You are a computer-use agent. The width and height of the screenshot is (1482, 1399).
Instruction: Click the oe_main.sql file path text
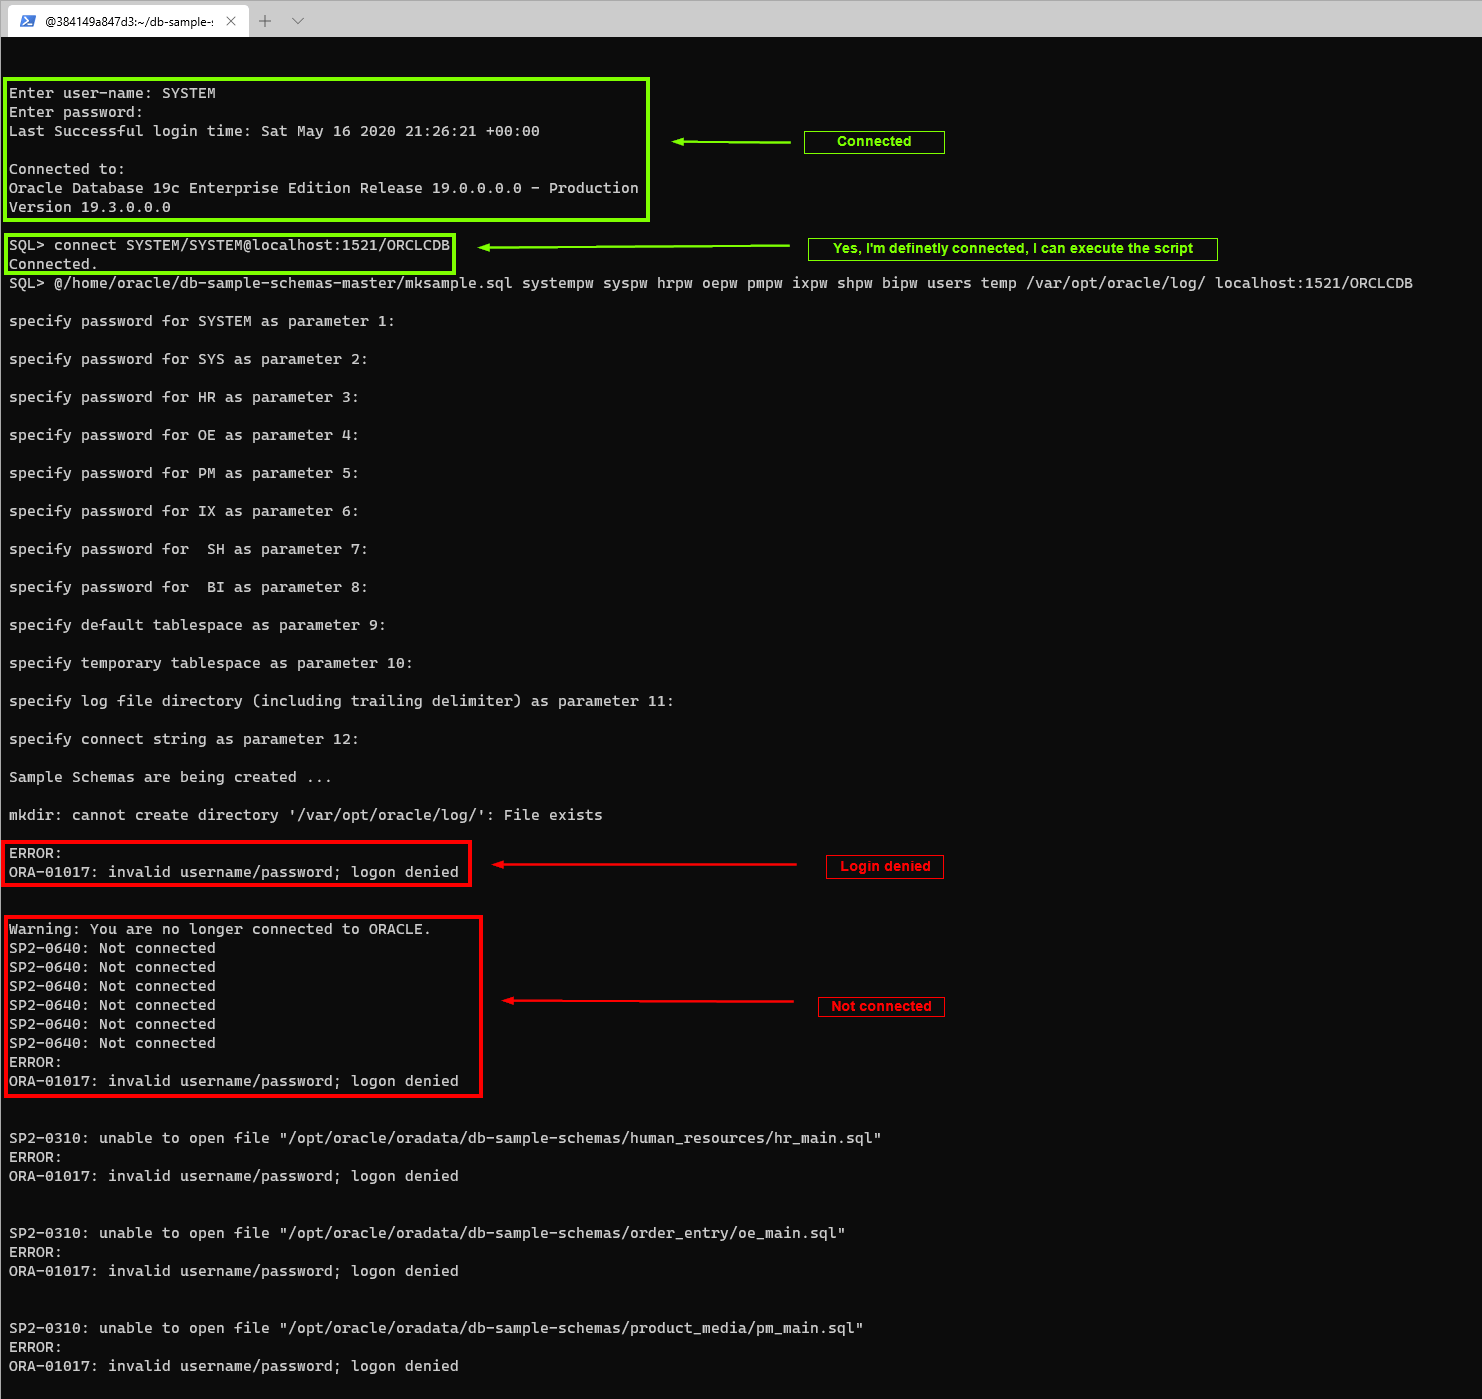tap(426, 1232)
